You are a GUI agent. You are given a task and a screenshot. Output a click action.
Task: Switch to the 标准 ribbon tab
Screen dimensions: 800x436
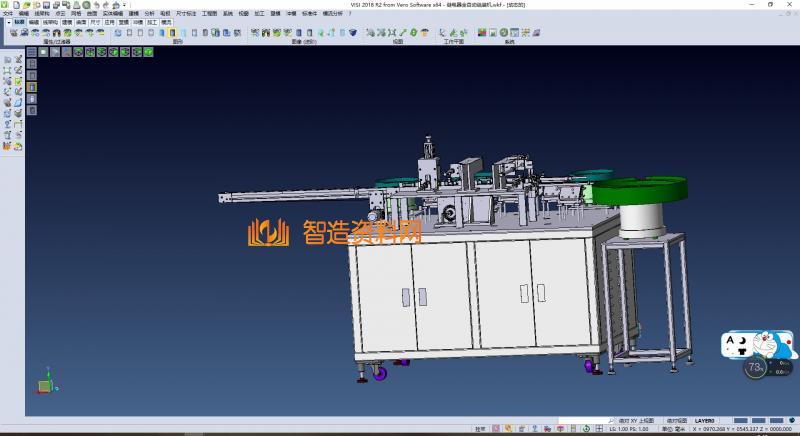coord(19,21)
